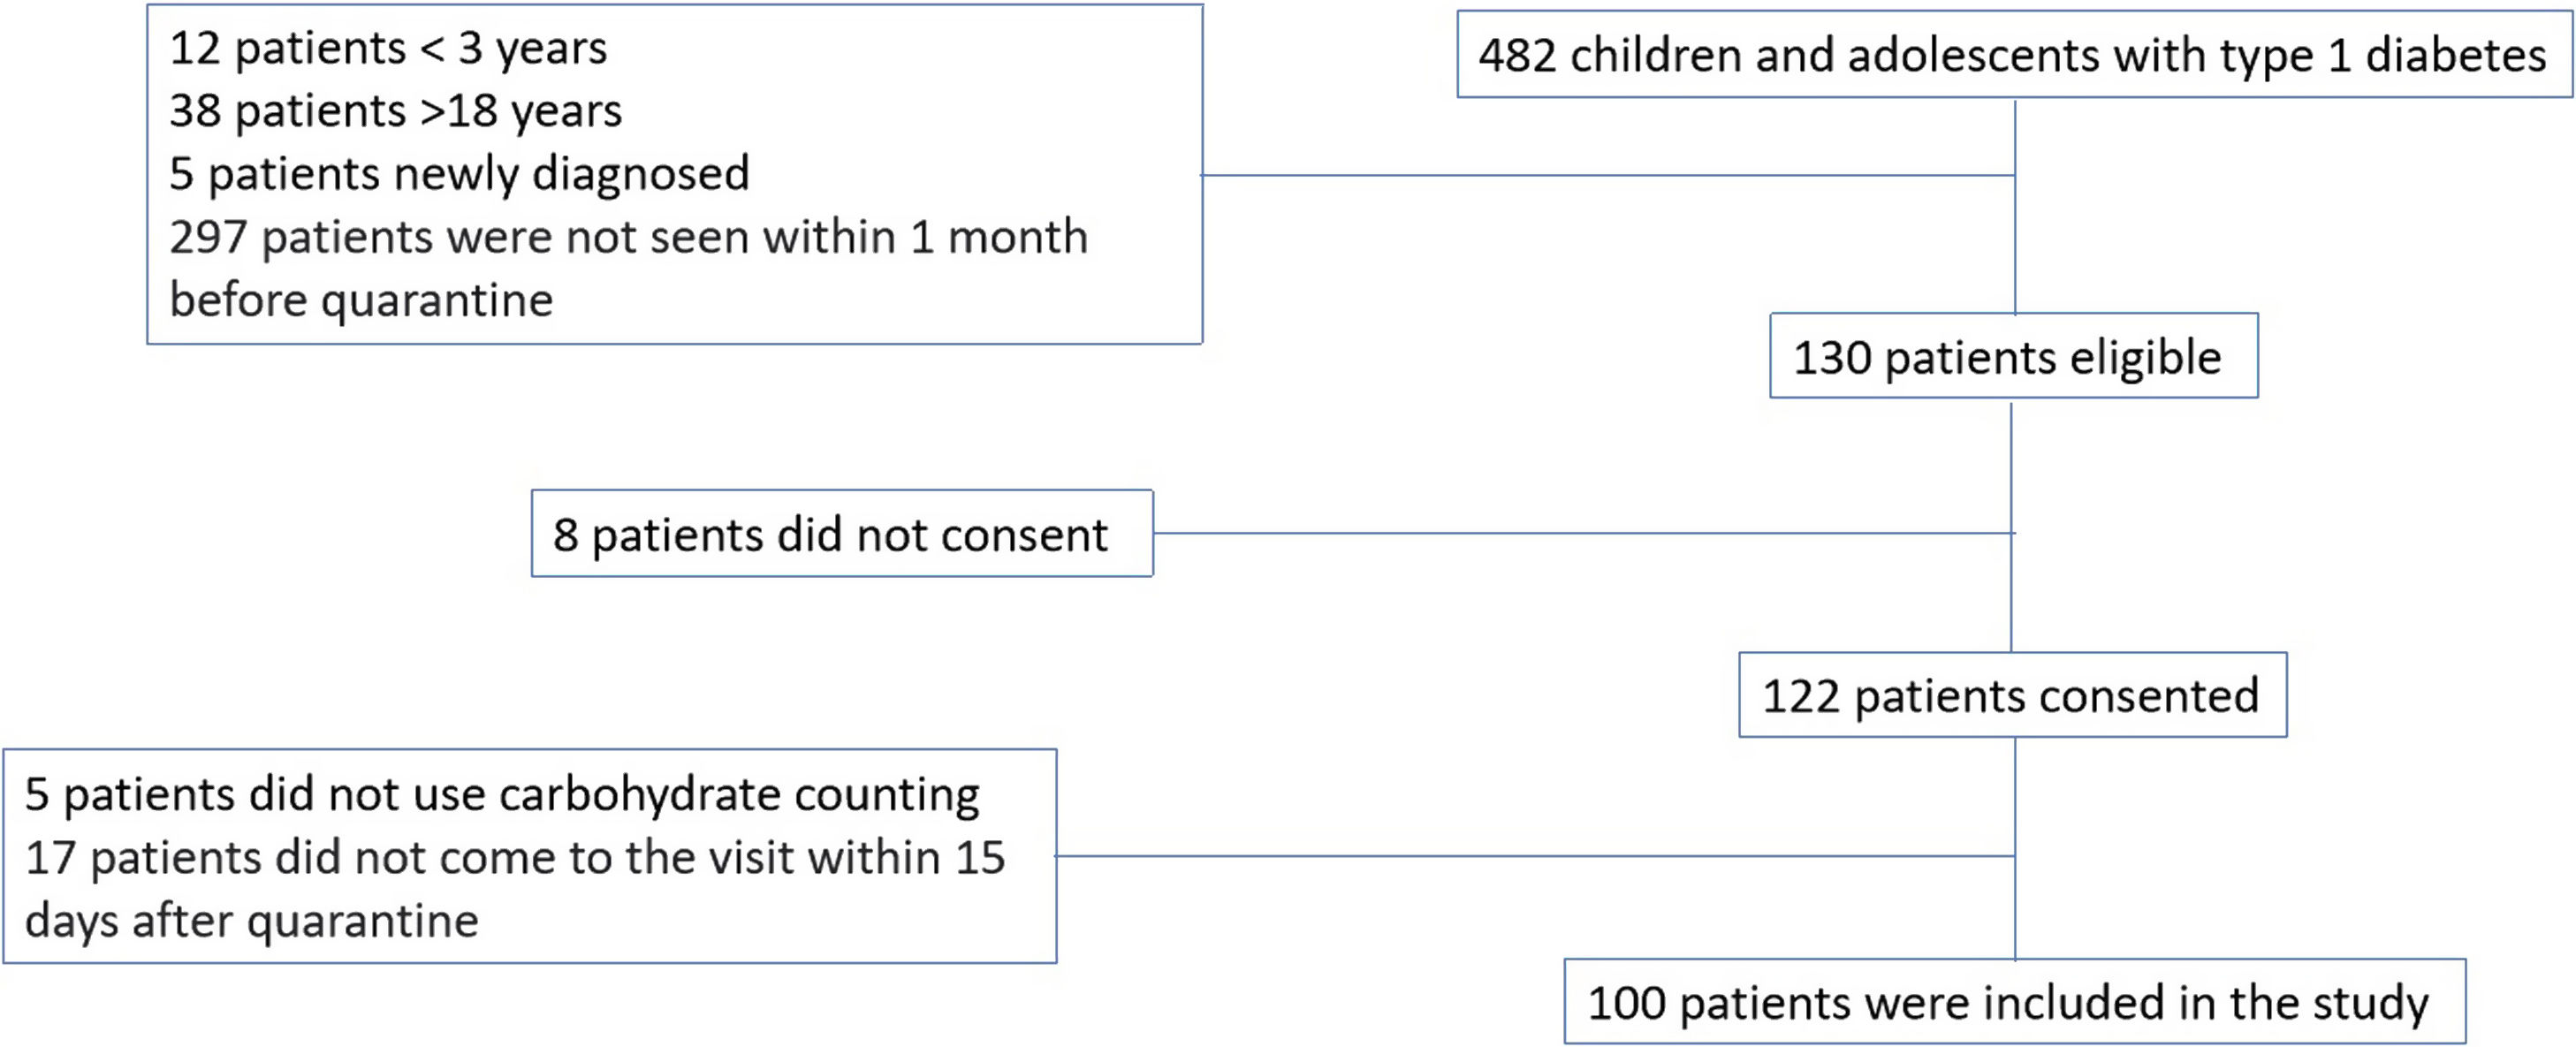Screen dimensions: 2576x1047
Task: Click the 'days after quarantine' text
Action: 252,921
